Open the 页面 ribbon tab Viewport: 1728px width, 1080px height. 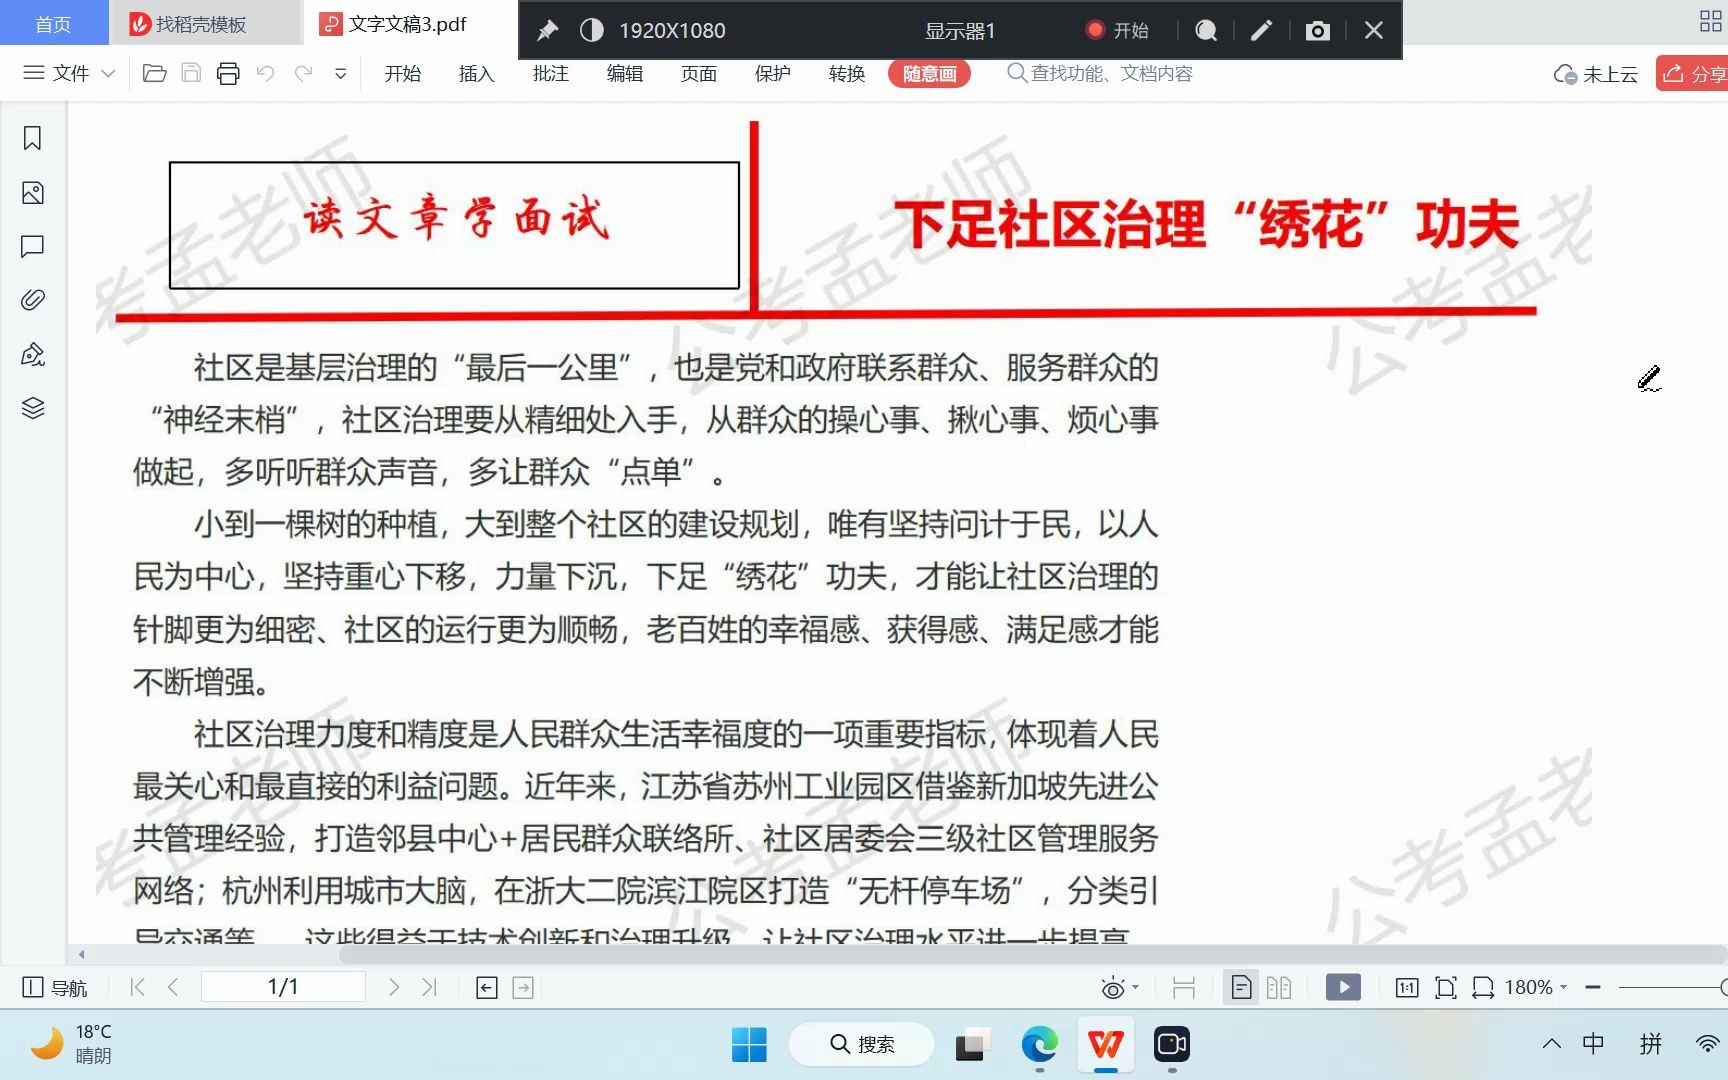point(699,73)
